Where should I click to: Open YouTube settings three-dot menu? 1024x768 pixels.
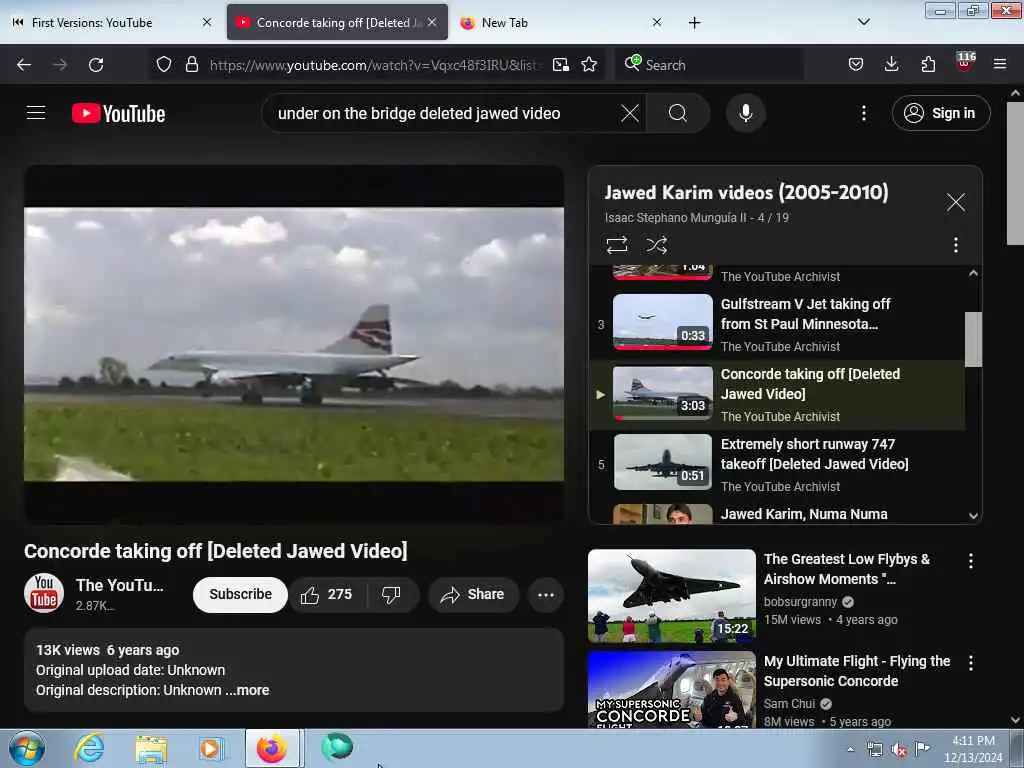(863, 114)
